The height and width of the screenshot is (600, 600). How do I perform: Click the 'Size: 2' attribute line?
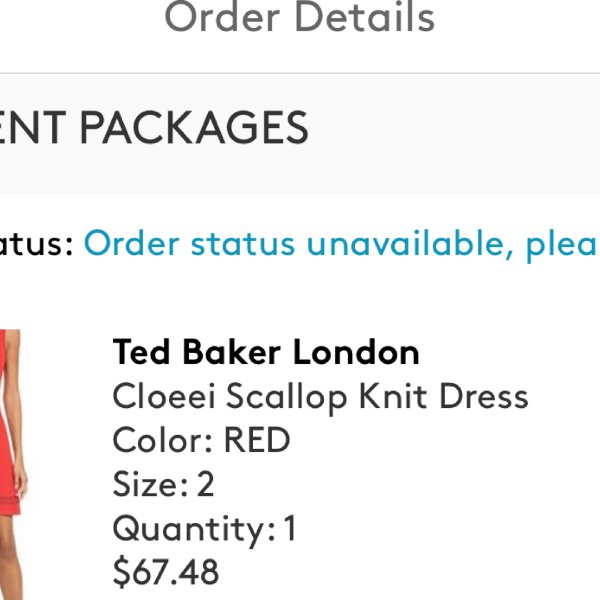pos(163,484)
